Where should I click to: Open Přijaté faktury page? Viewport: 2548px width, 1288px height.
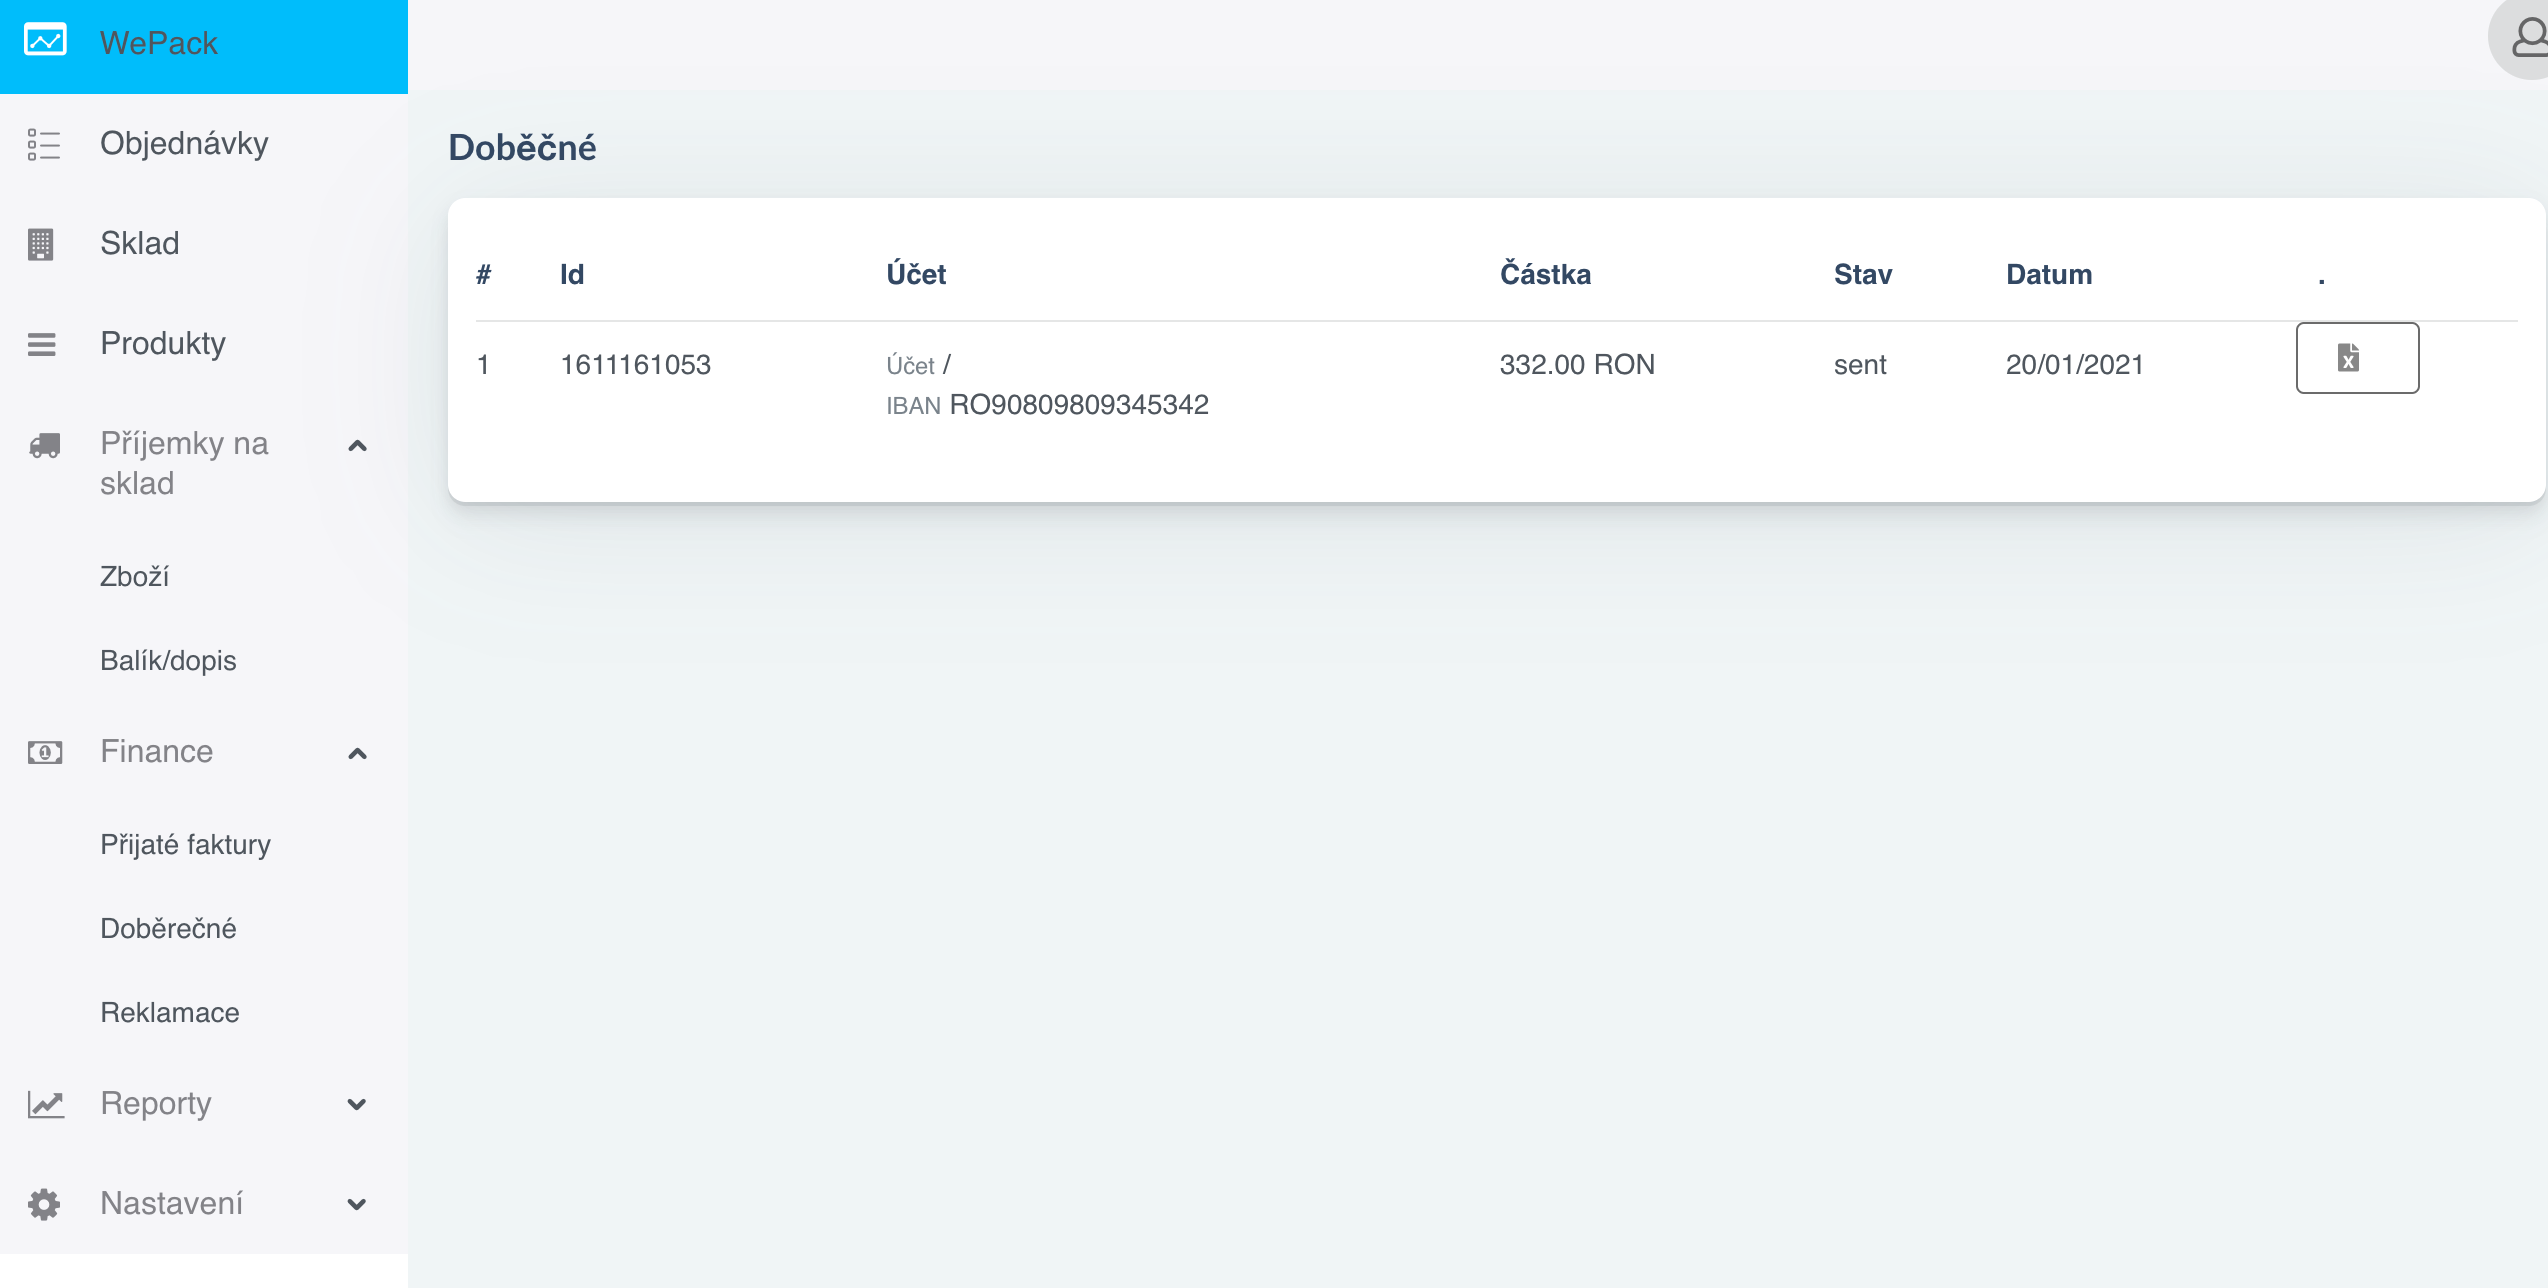click(185, 844)
